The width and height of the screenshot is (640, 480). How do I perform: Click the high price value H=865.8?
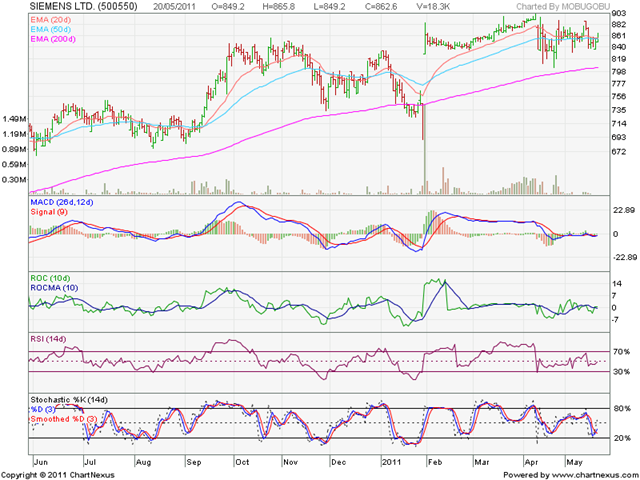(278, 7)
